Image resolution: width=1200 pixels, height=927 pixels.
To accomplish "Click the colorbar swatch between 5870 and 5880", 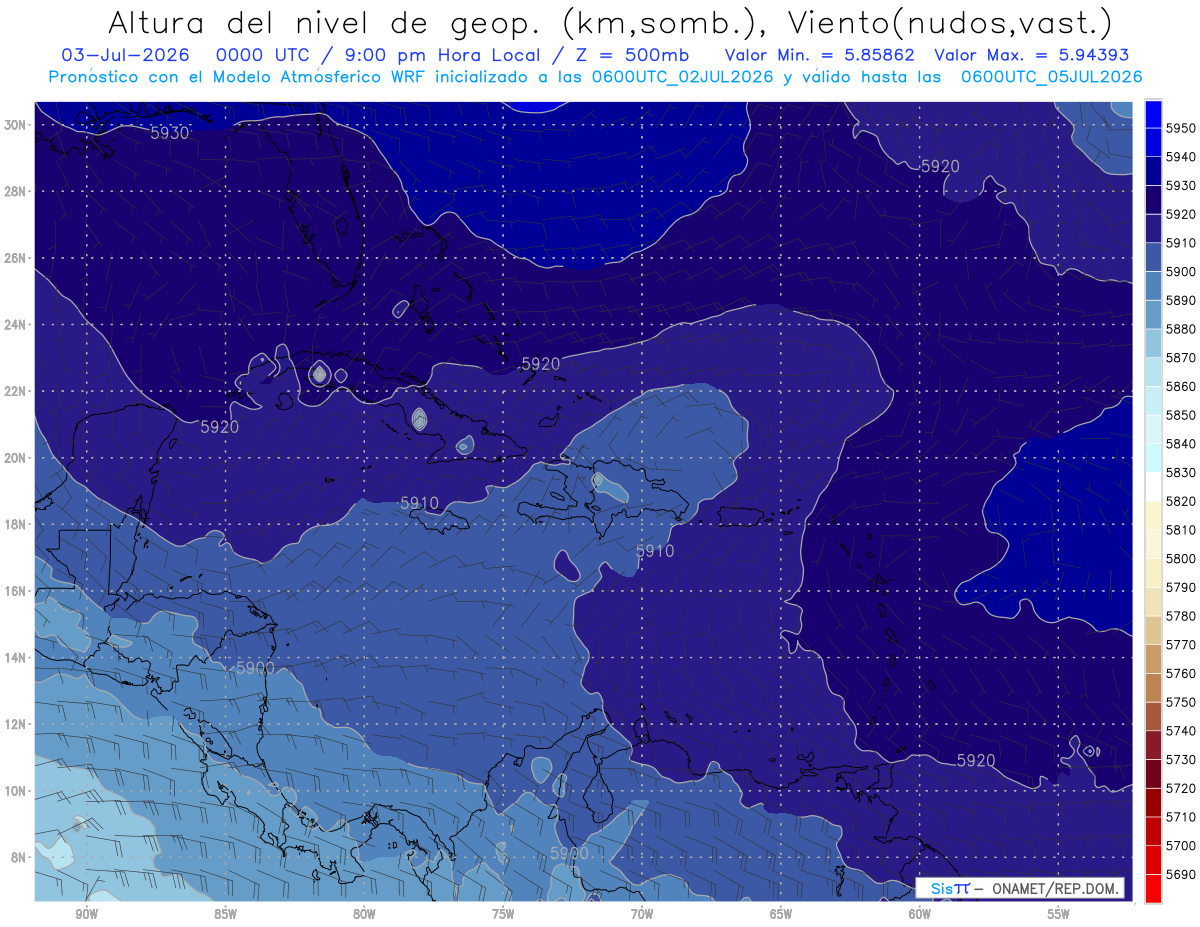I will 1153,343.
